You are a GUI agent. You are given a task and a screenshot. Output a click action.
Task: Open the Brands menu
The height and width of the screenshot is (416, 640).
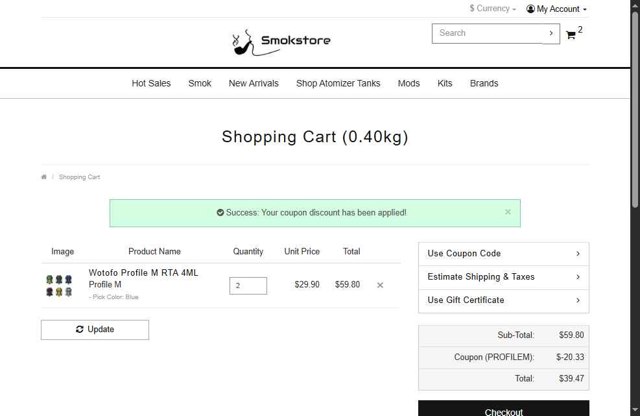pyautogui.click(x=484, y=83)
